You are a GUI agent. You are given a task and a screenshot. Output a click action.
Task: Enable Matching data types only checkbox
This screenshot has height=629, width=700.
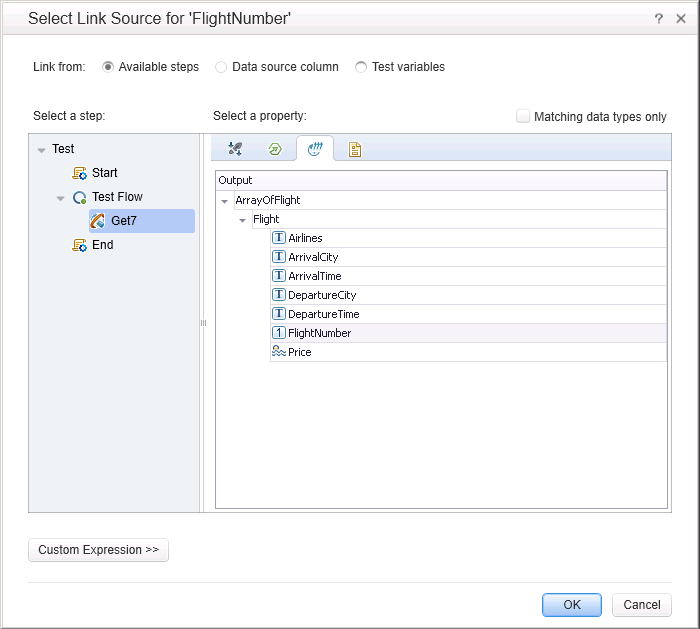coord(523,116)
